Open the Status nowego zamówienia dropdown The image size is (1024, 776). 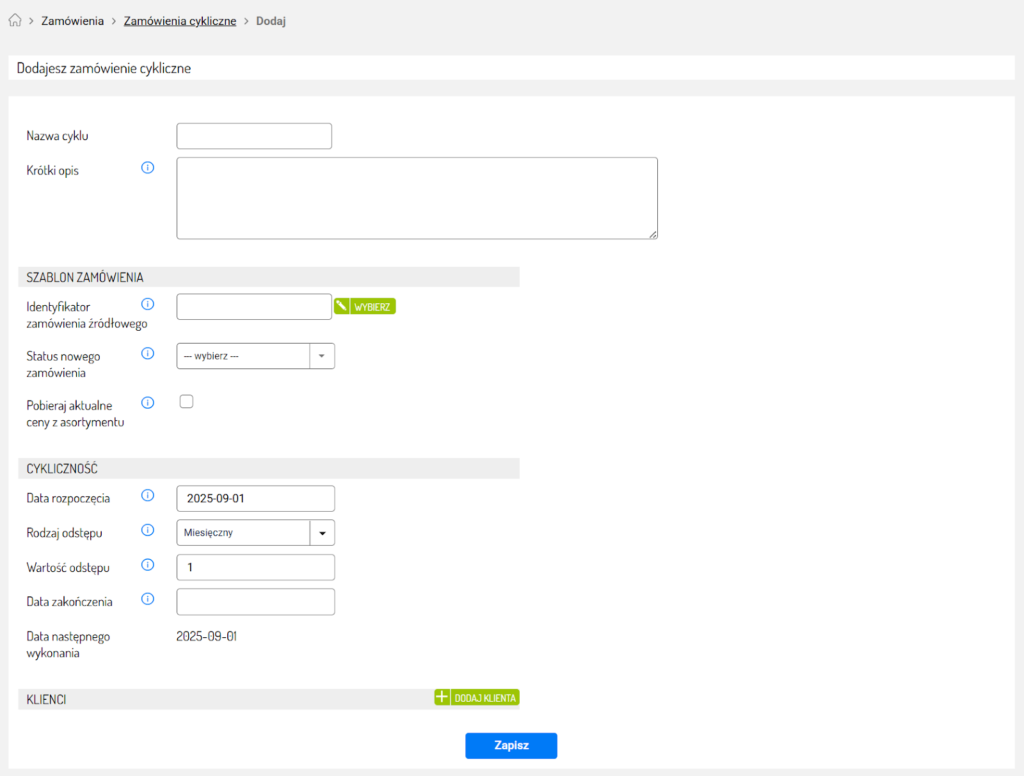(x=255, y=356)
